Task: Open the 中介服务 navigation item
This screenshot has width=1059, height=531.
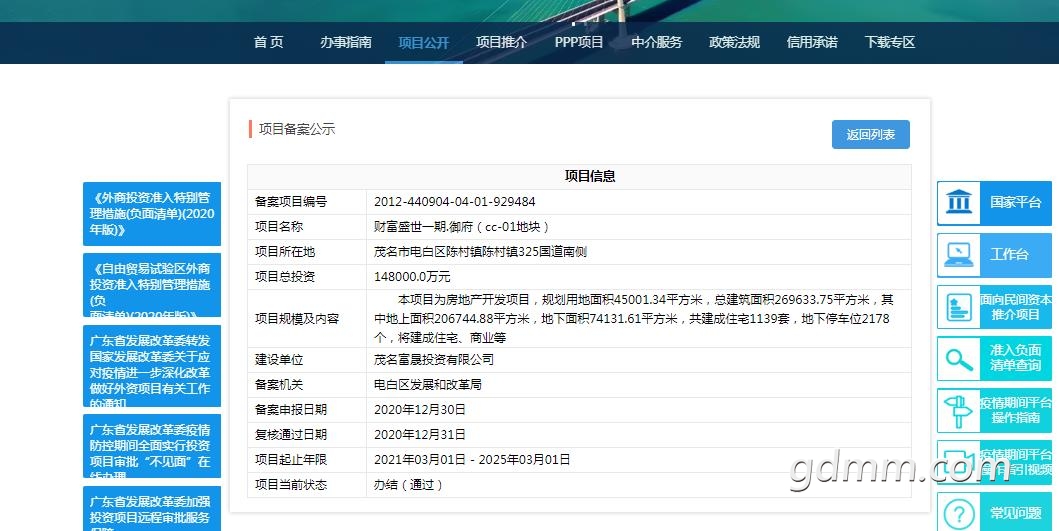Action: 656,42
